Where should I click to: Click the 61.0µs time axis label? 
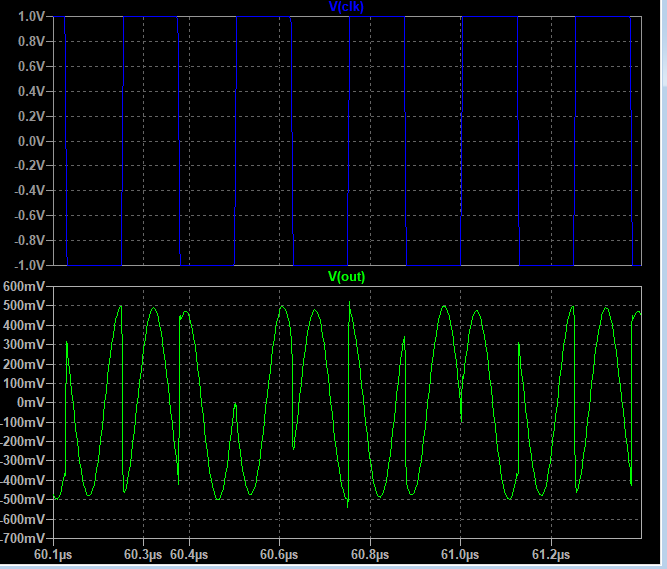coord(459,554)
